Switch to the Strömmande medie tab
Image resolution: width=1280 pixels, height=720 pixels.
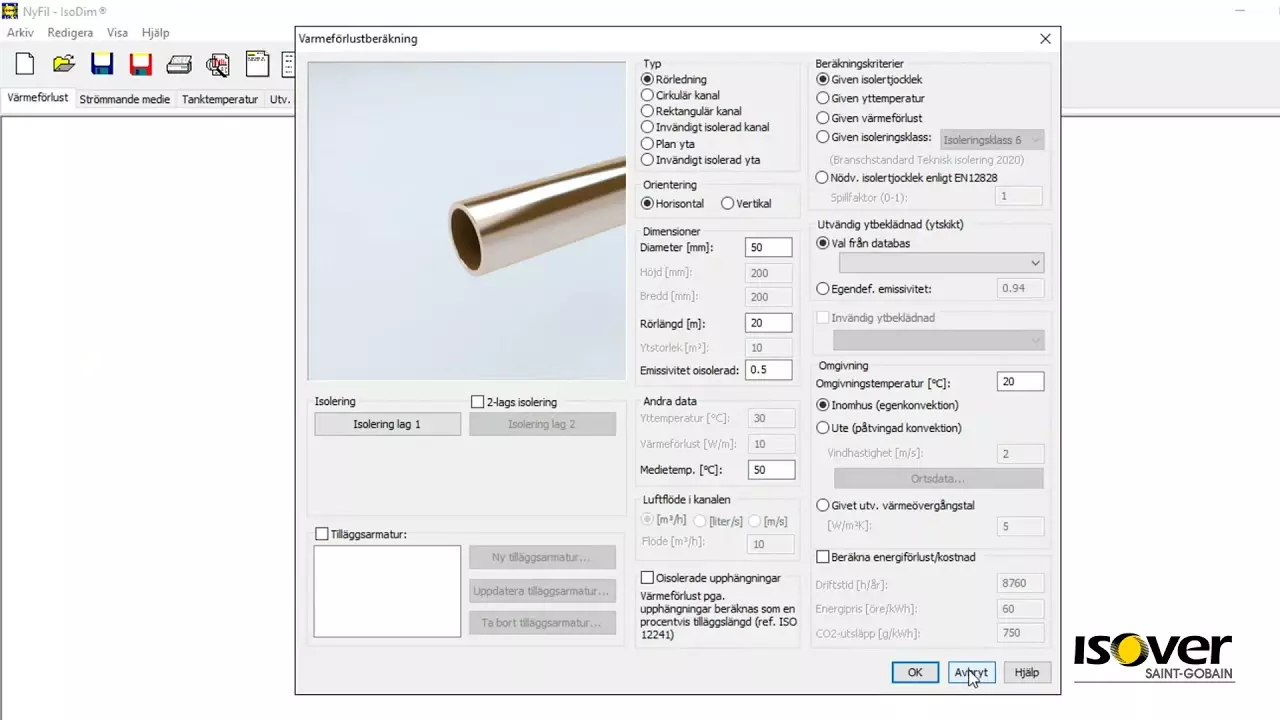pos(125,99)
